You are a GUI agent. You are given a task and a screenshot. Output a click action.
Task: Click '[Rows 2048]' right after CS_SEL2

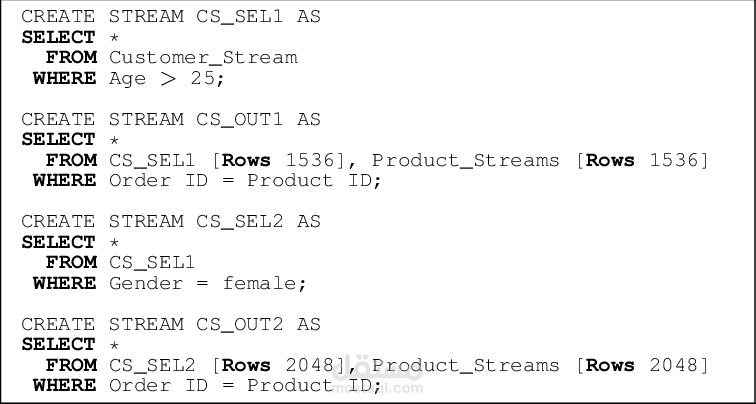click(x=284, y=365)
